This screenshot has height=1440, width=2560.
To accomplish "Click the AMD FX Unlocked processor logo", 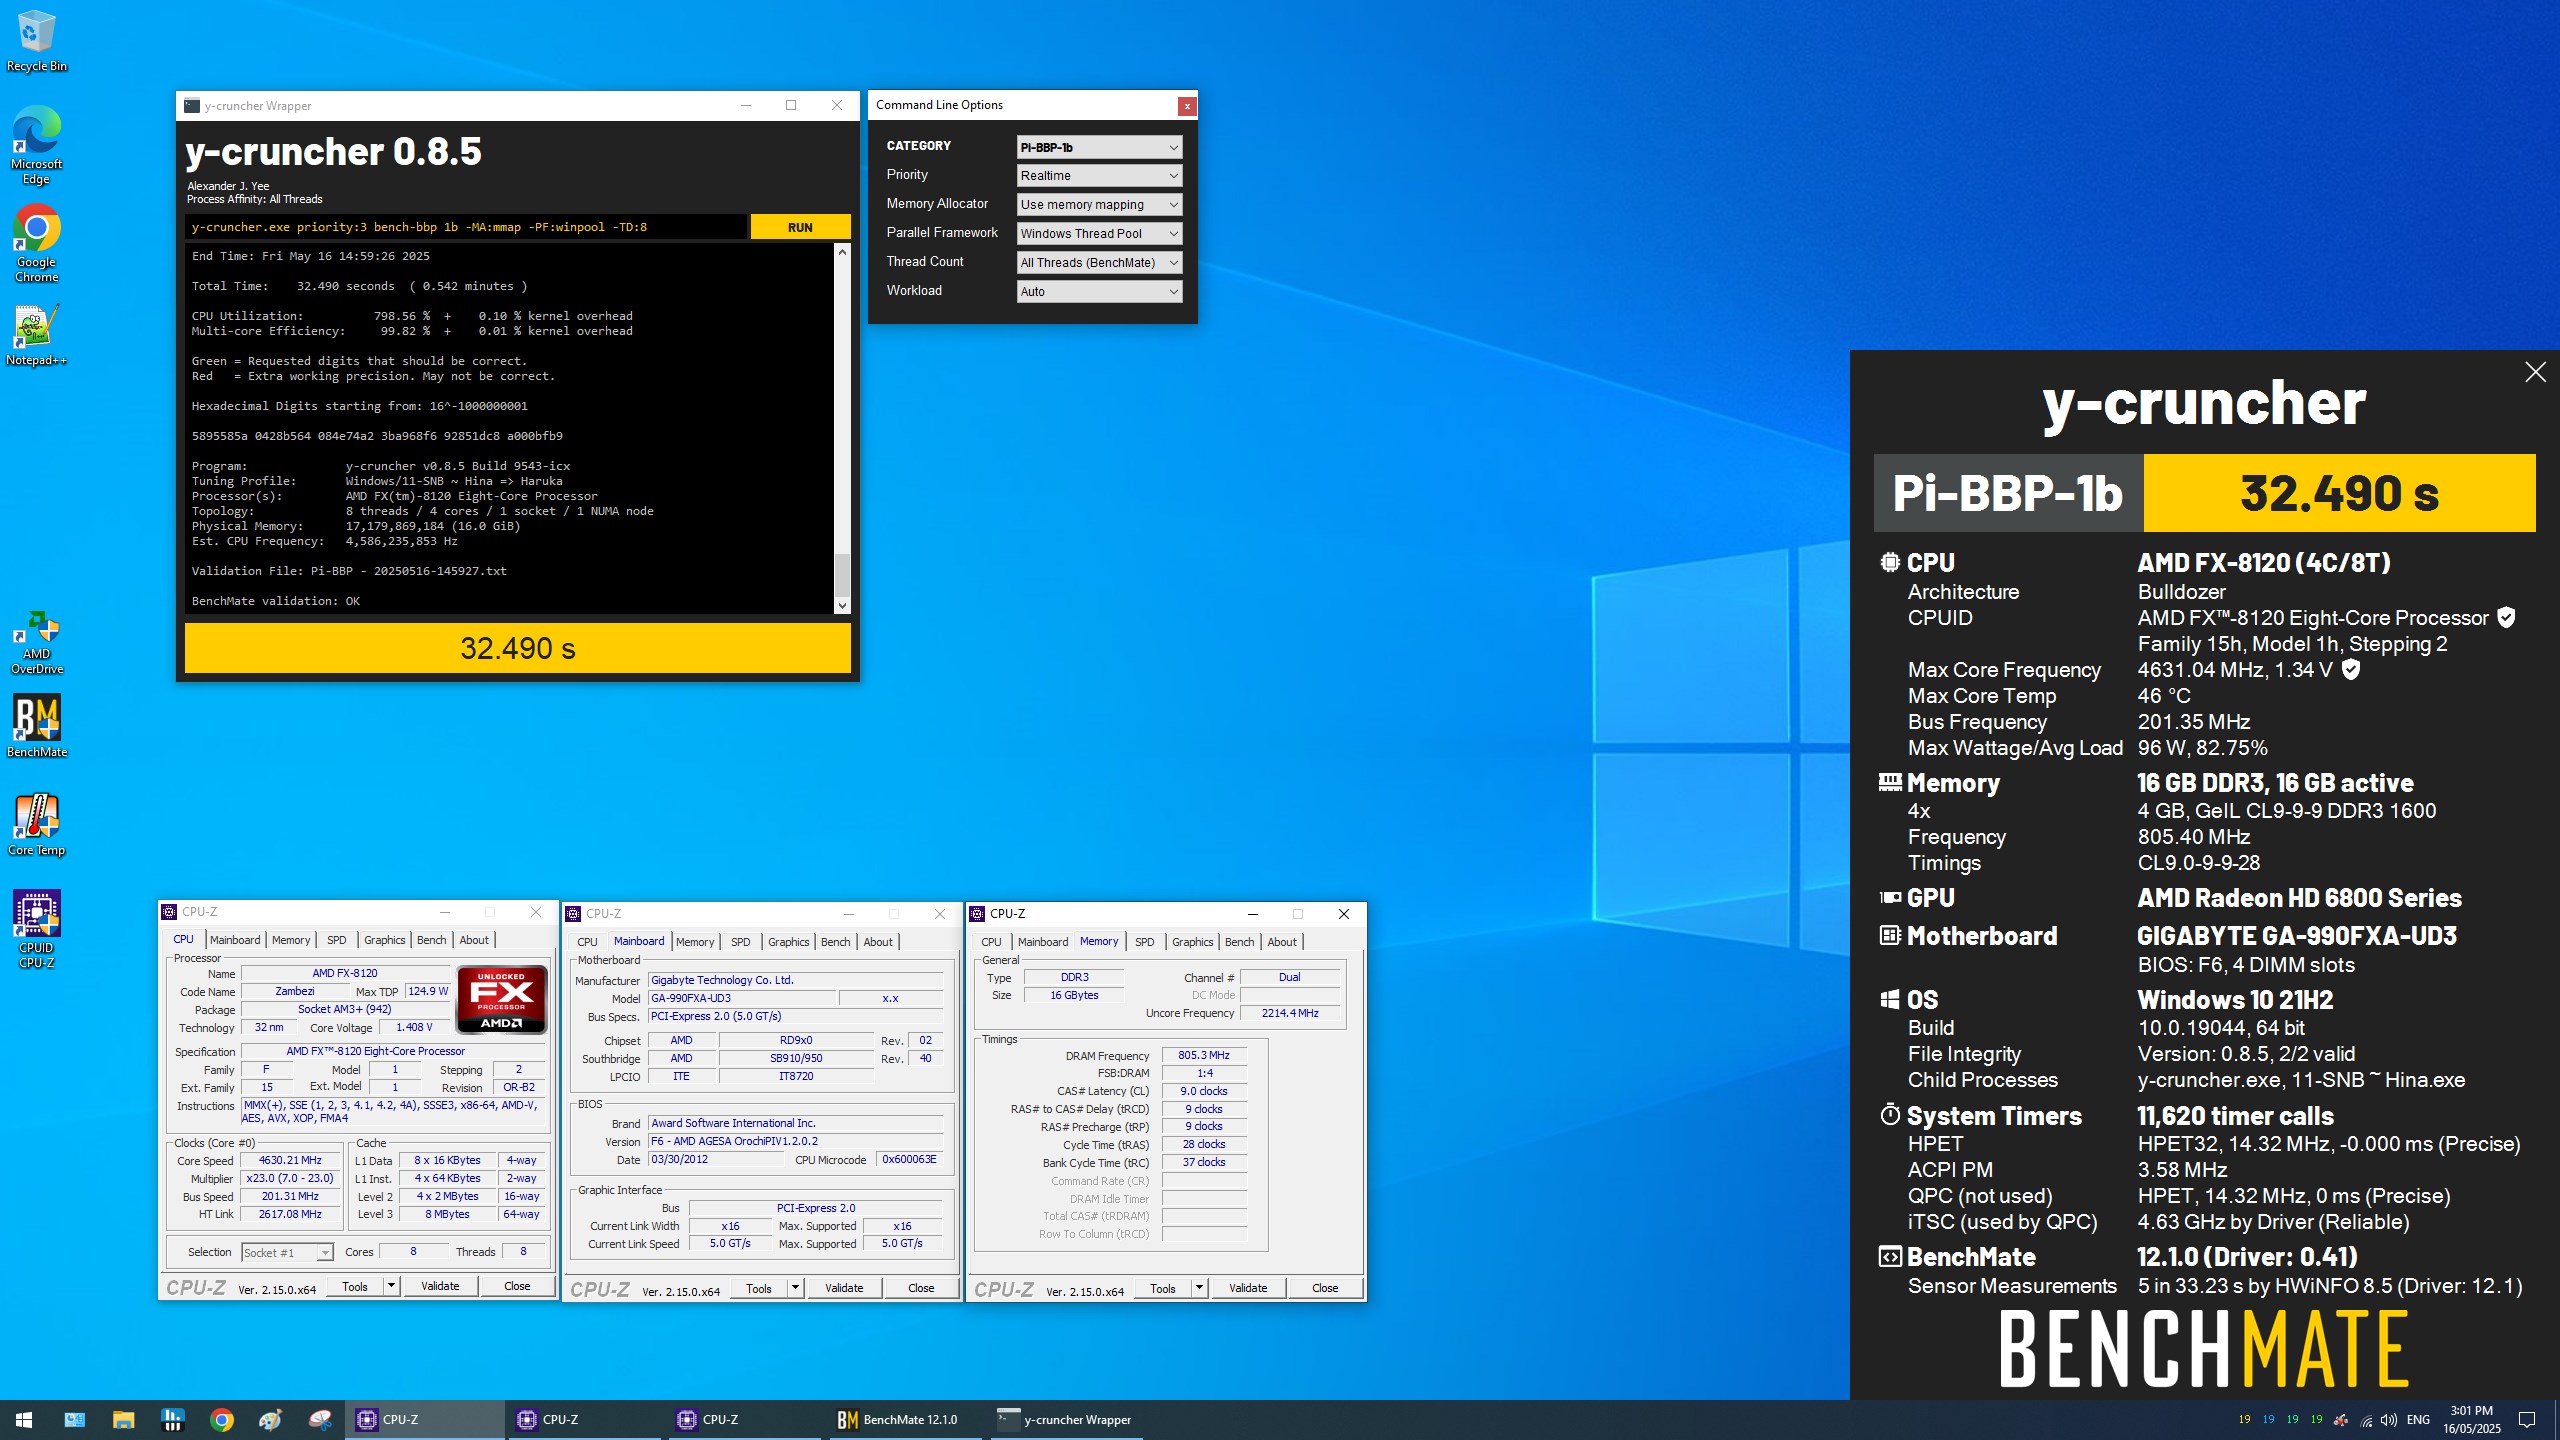I will [501, 998].
